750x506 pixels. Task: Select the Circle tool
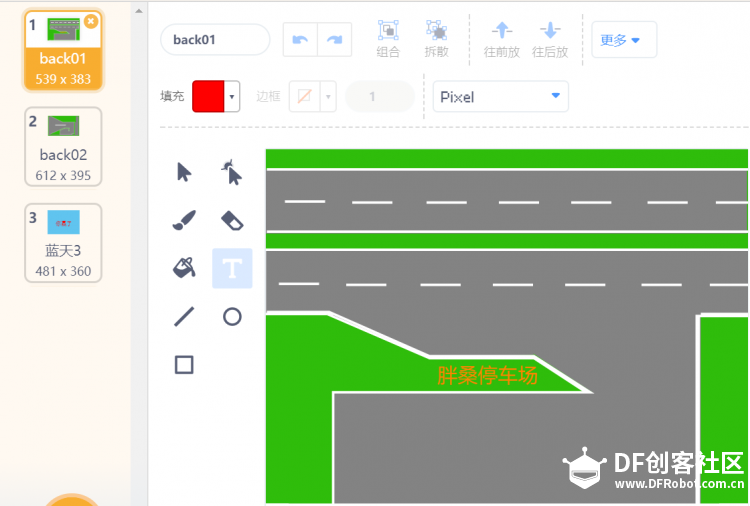pos(232,317)
